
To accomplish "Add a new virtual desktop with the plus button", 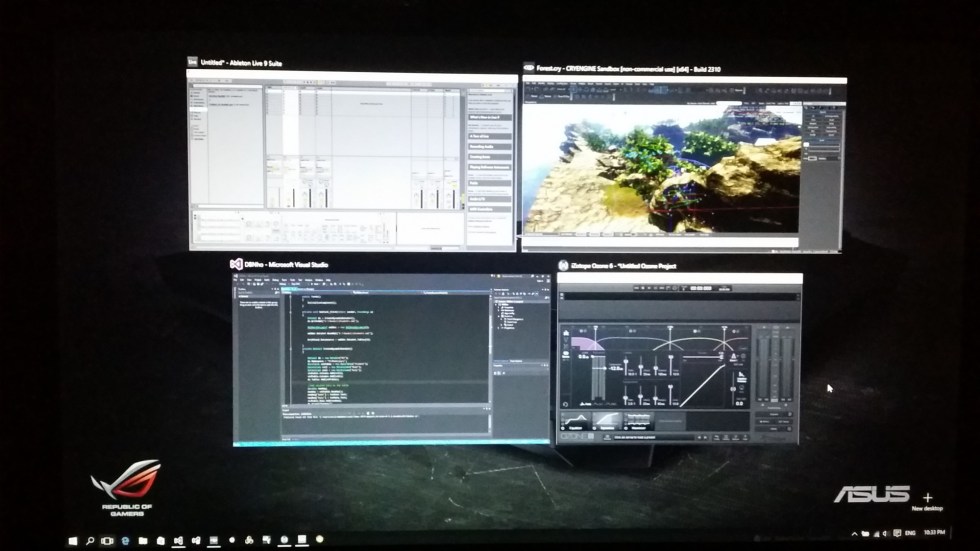I will pos(928,497).
